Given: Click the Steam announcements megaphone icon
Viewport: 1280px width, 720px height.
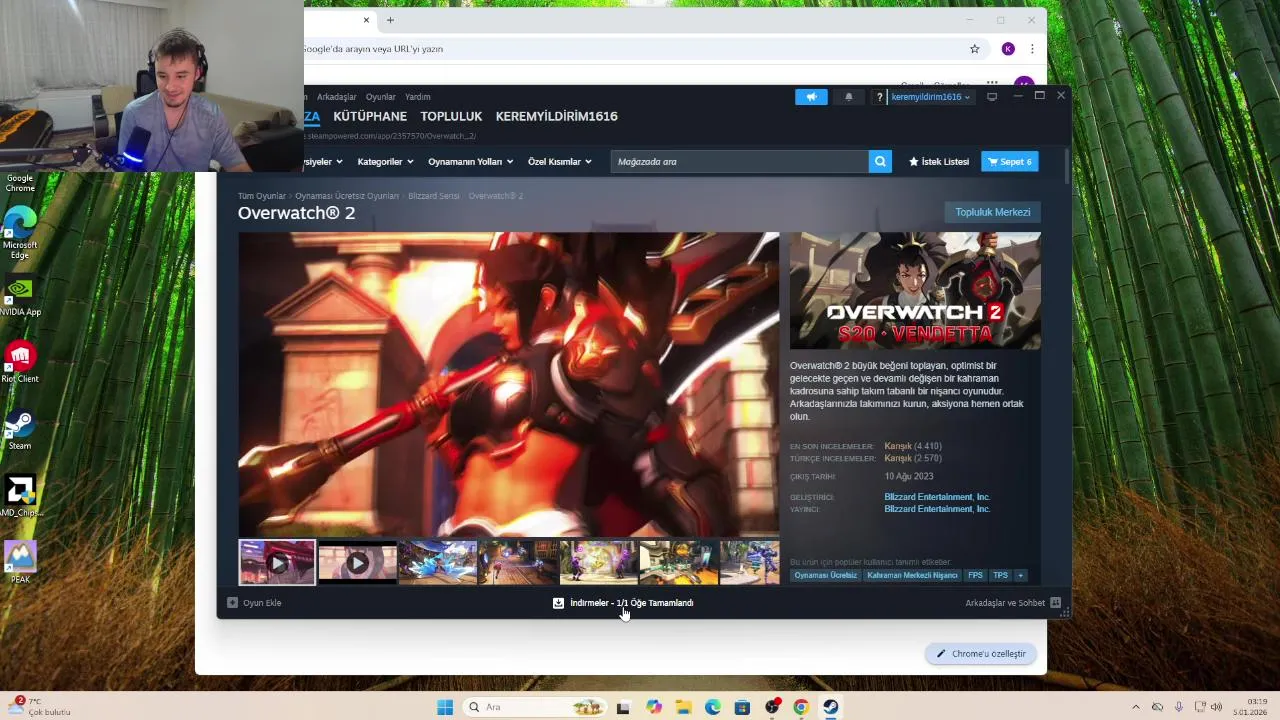Looking at the screenshot, I should click(x=811, y=97).
